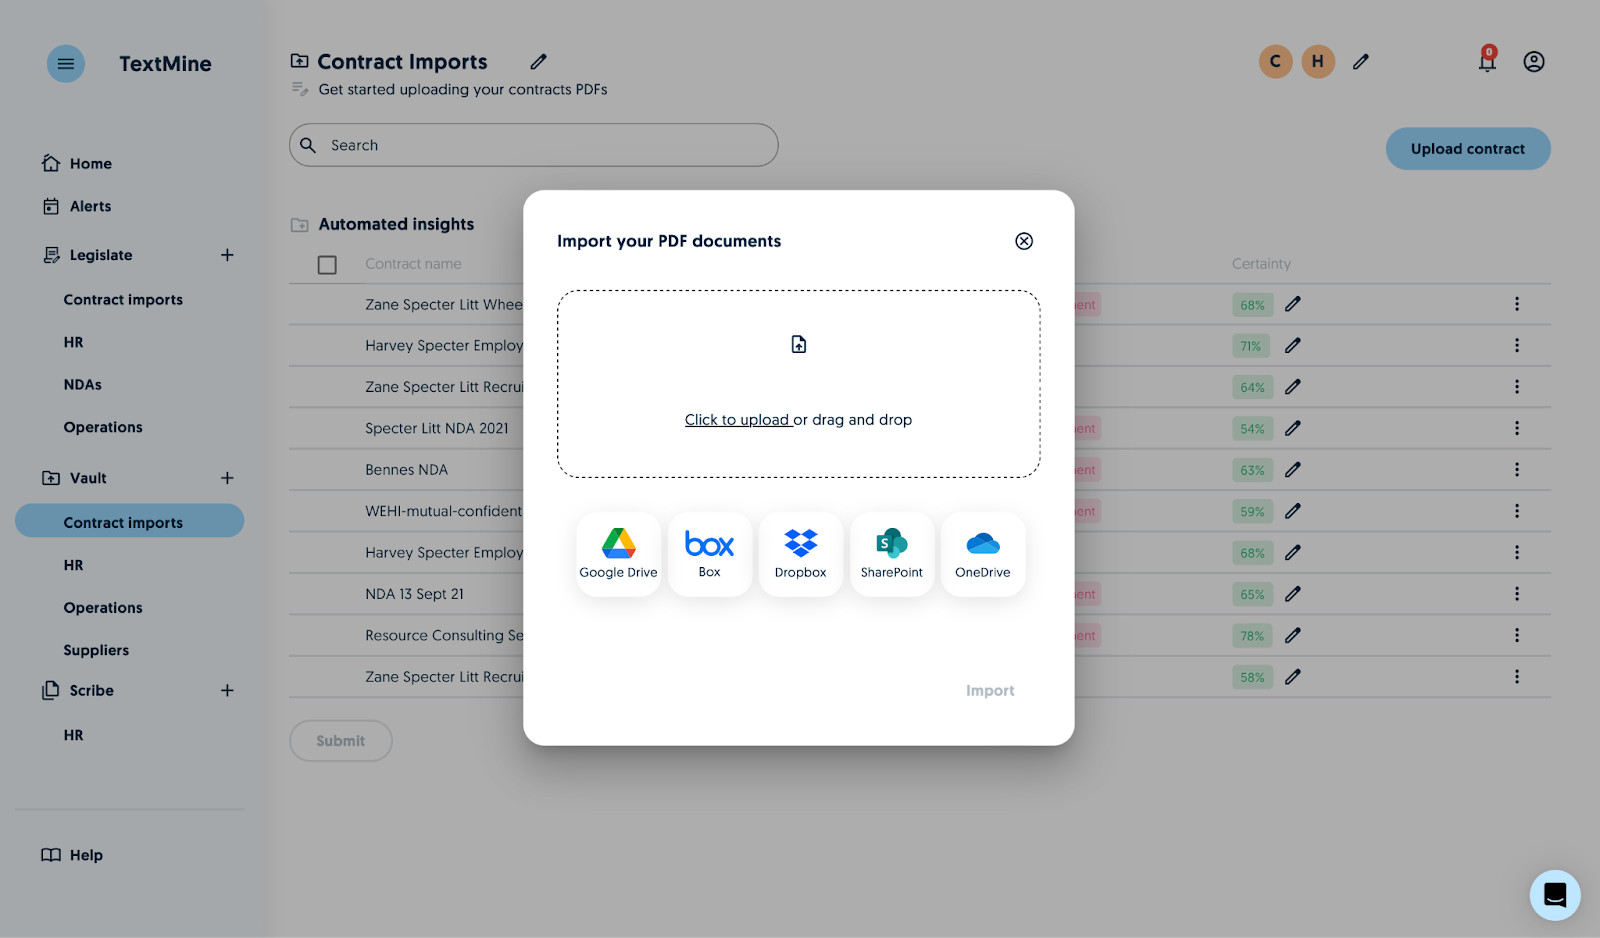Click the Search field
Screen dimensions: 1600x938
tap(533, 145)
